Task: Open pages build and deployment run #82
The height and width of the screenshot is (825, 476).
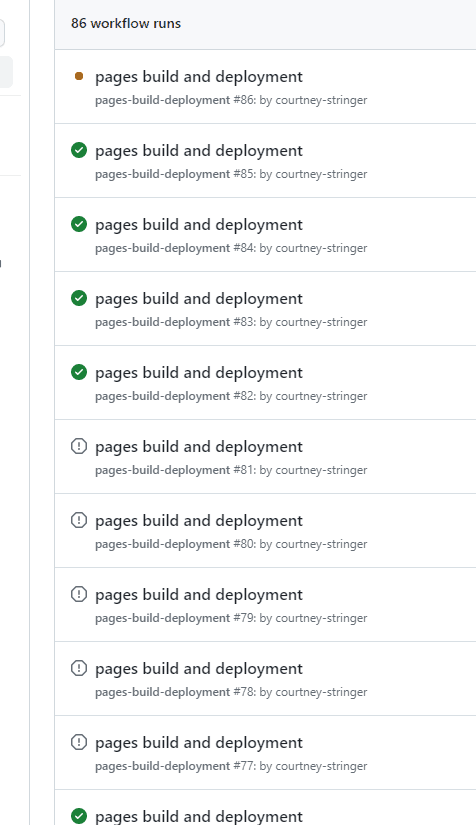Action: coord(199,373)
